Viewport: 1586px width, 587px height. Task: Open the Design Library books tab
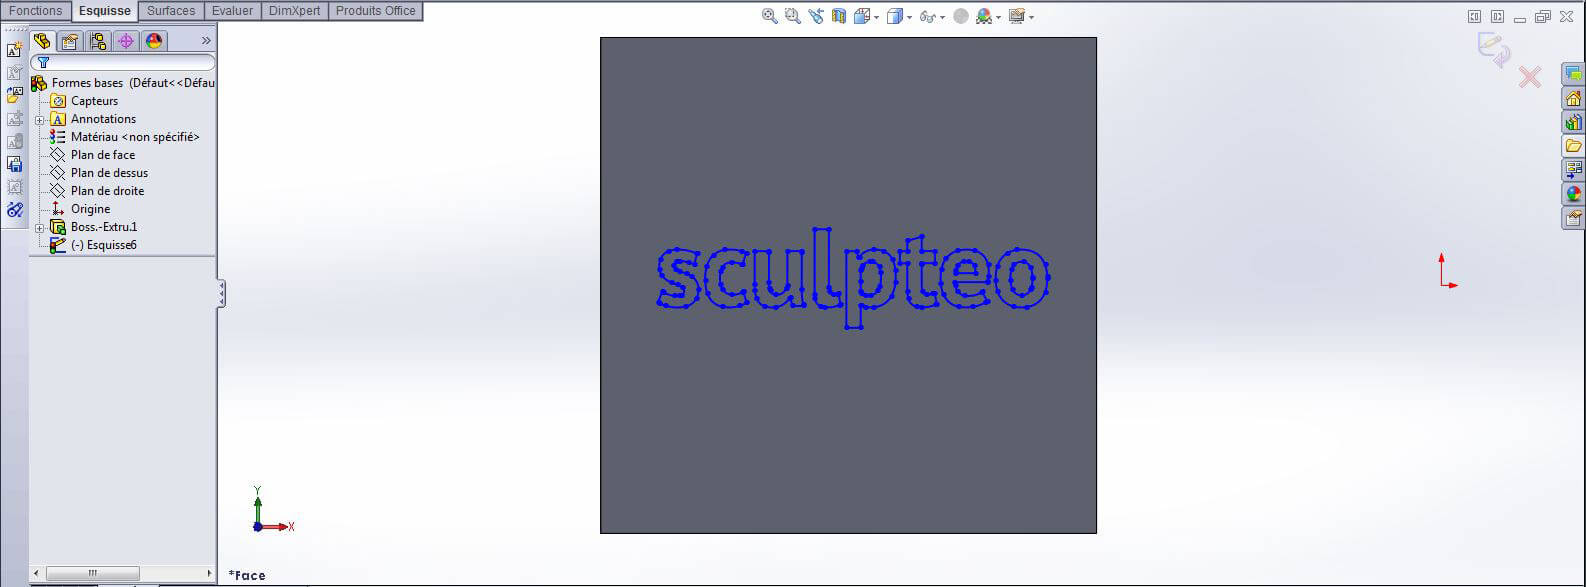point(1573,123)
